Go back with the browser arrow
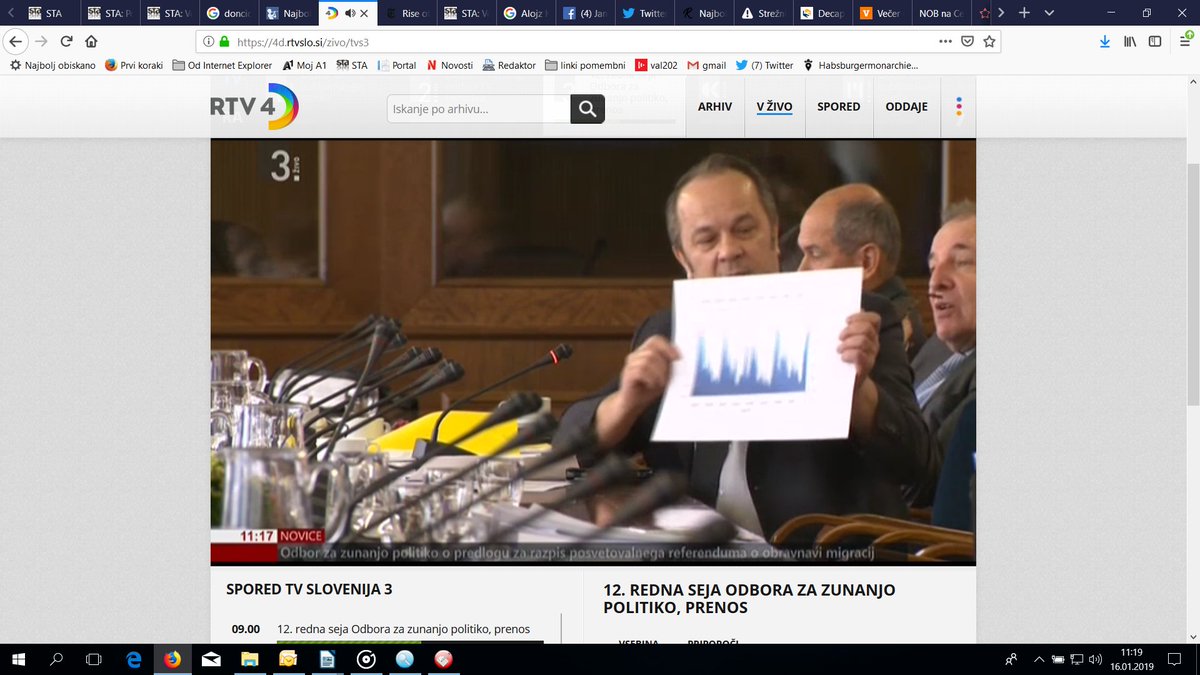This screenshot has width=1200, height=675. point(16,41)
